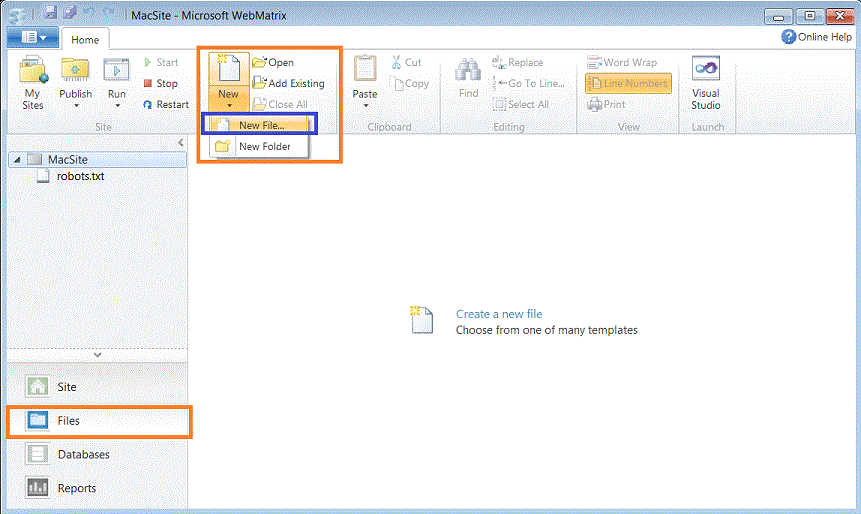Restart the site server
This screenshot has height=514, width=861.
point(166,104)
